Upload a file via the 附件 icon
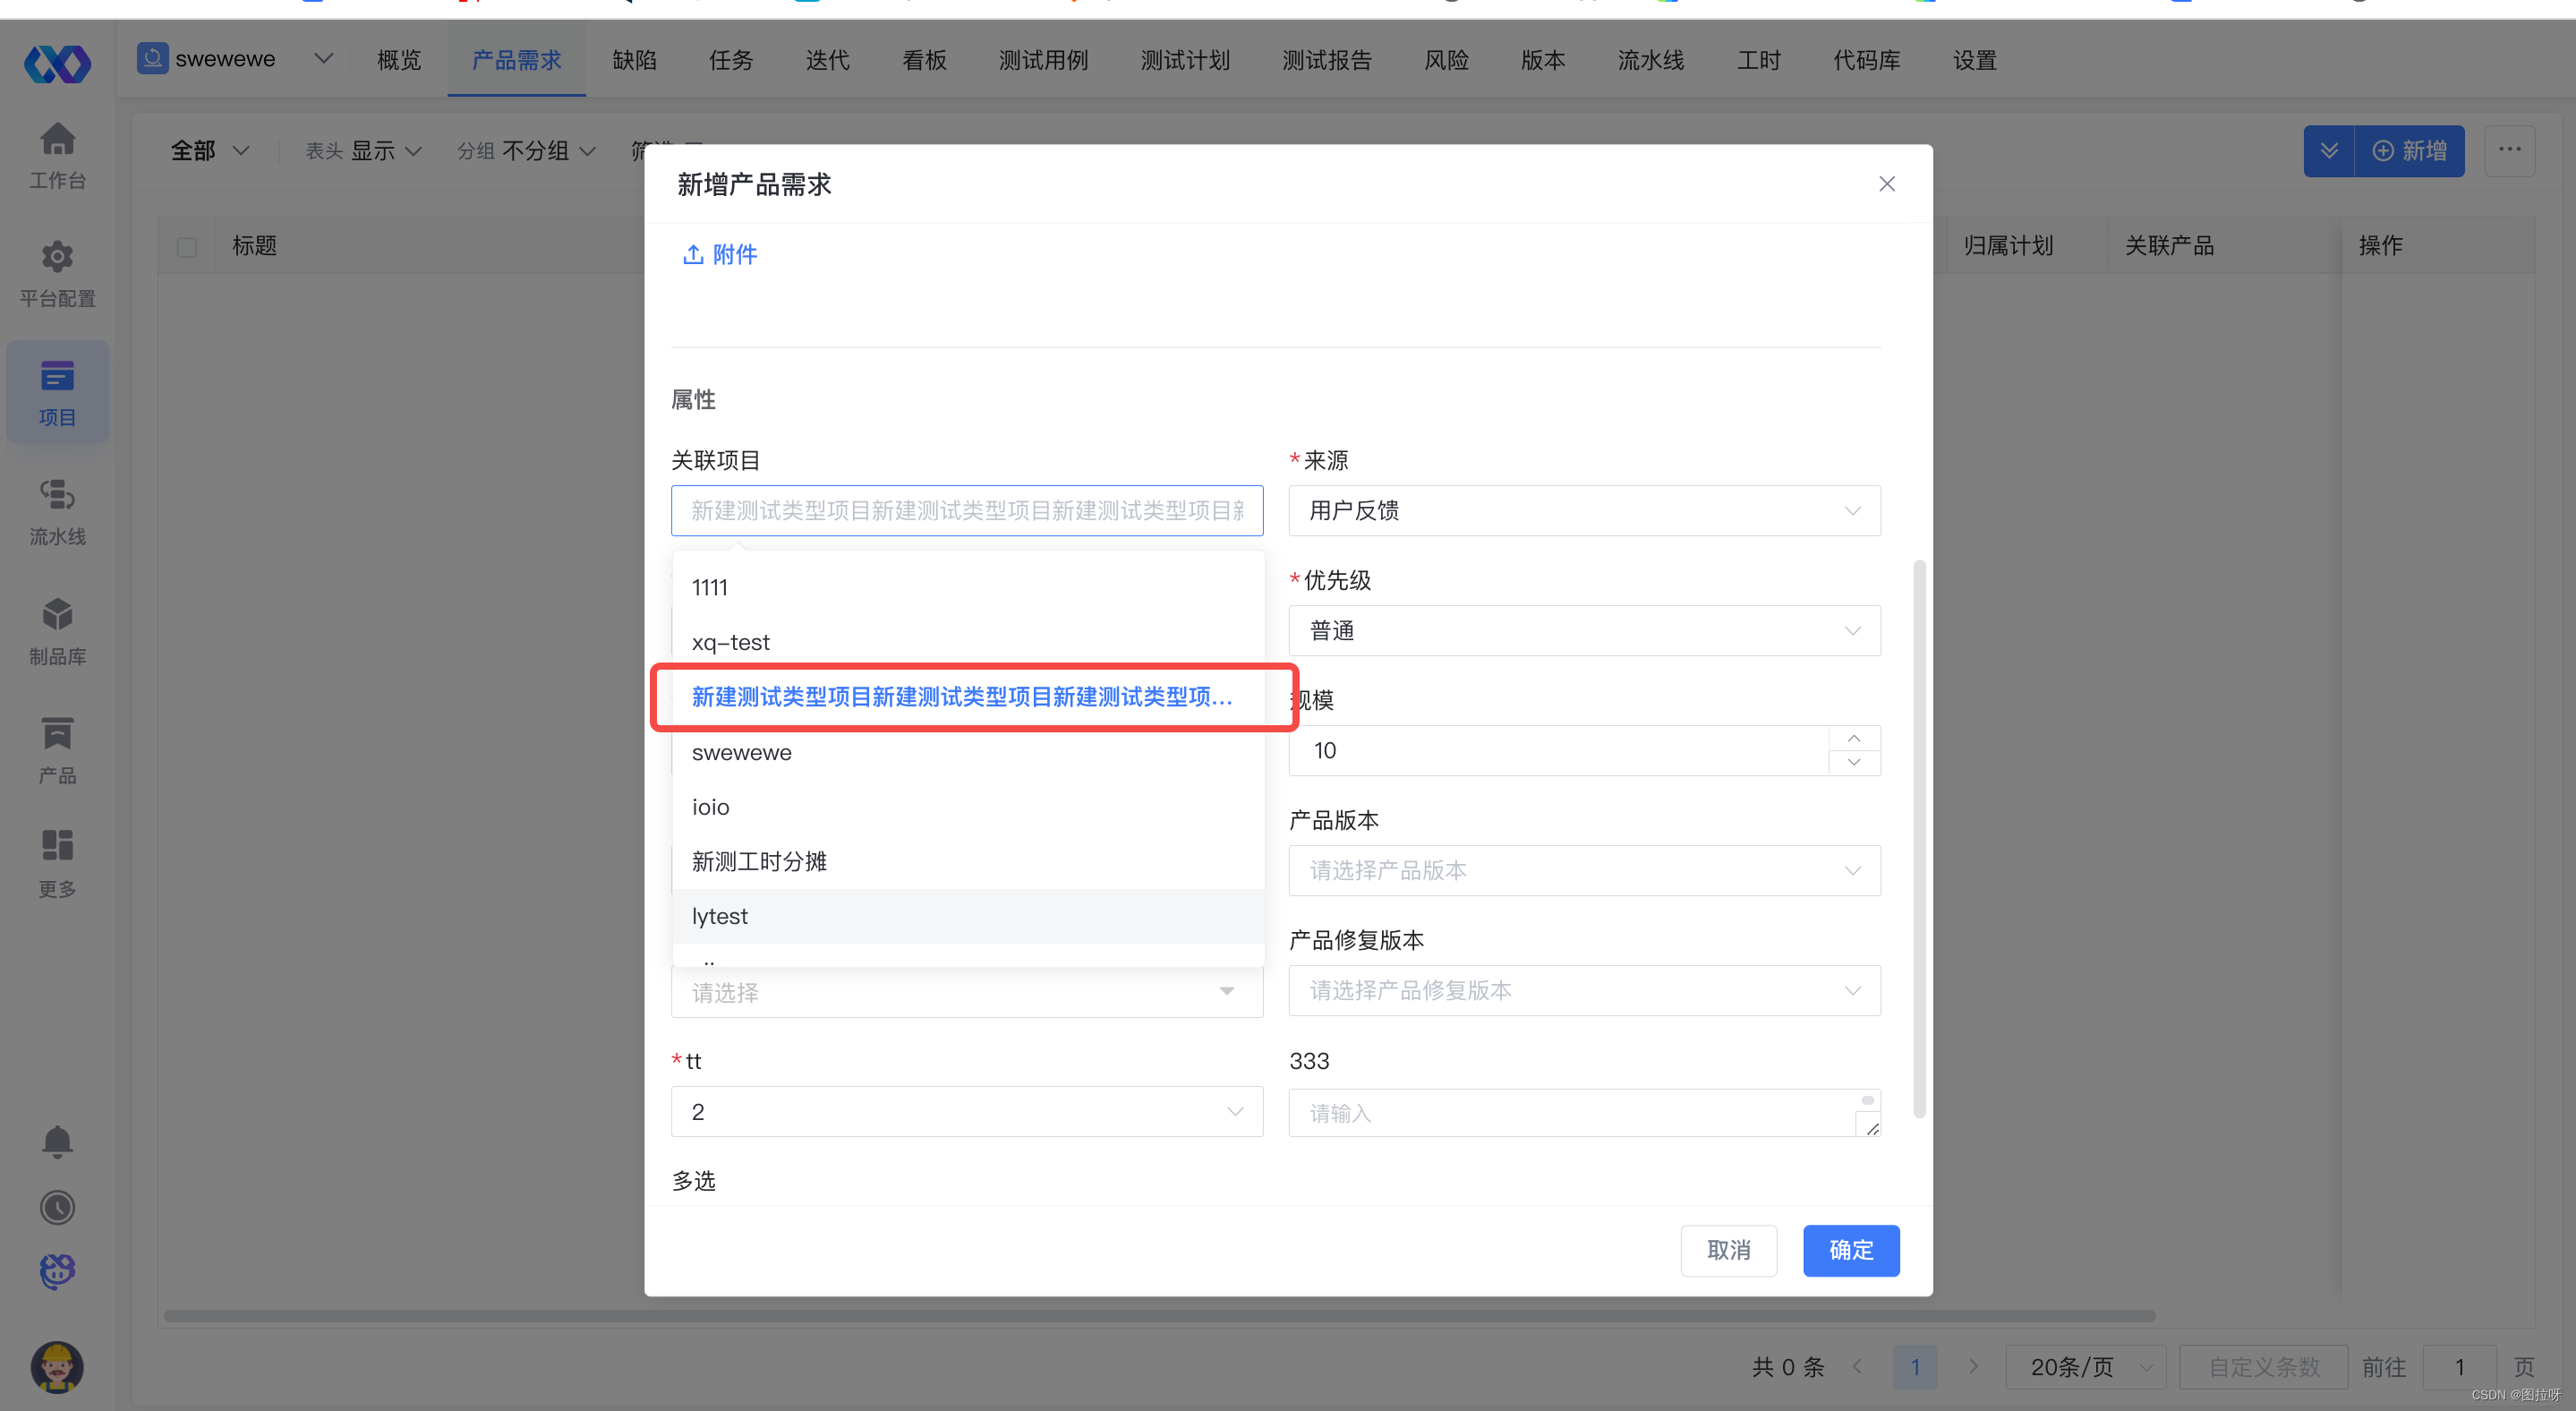 (718, 254)
